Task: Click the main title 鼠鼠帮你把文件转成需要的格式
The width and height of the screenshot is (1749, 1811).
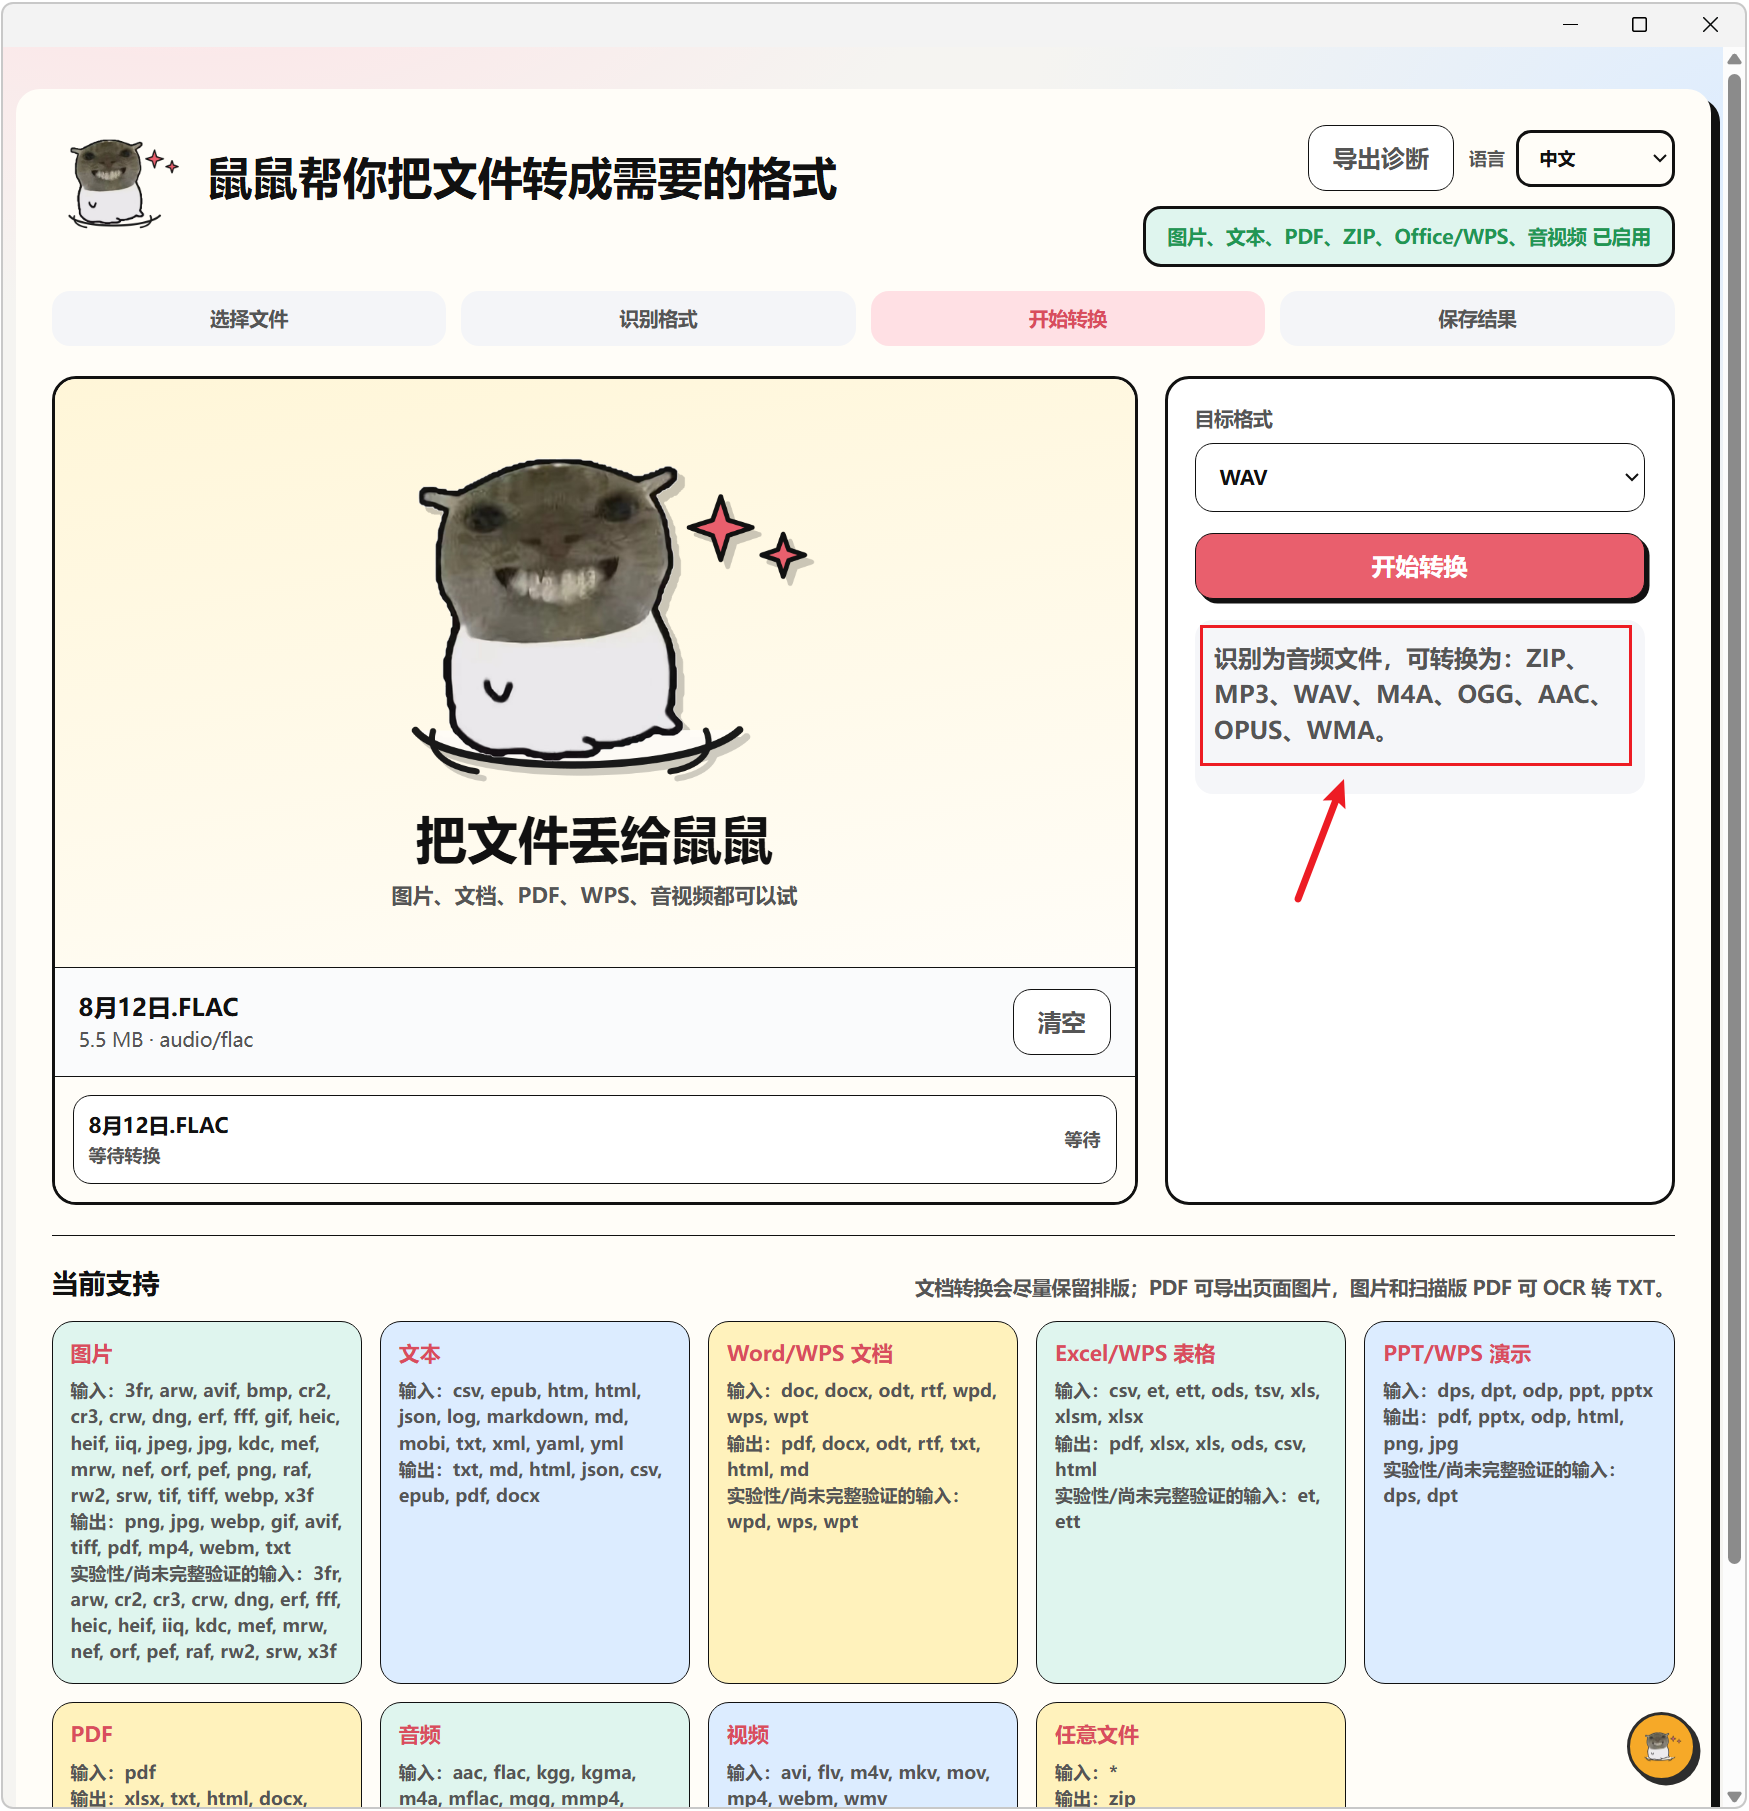Action: coord(522,180)
